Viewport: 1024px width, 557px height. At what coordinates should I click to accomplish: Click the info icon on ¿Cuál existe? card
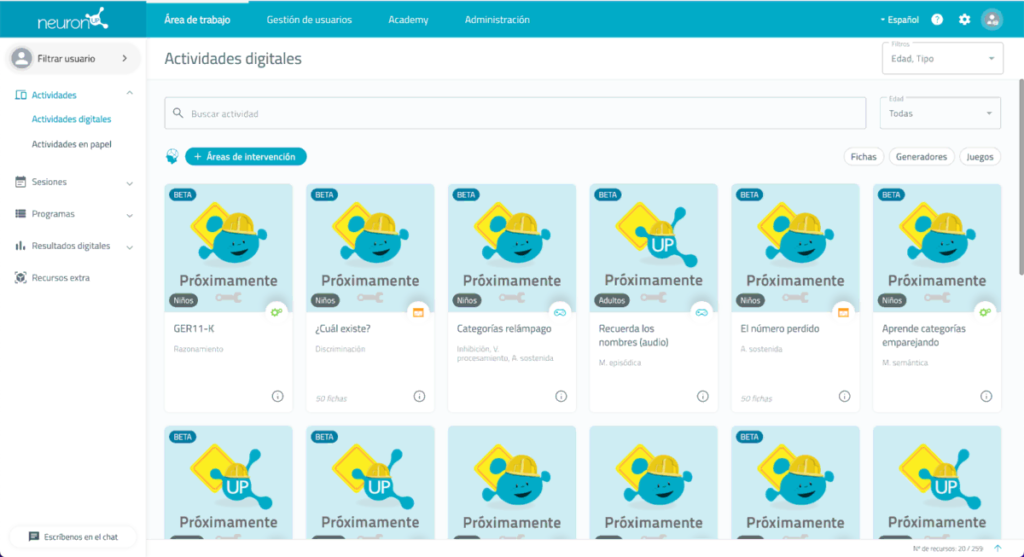(420, 396)
